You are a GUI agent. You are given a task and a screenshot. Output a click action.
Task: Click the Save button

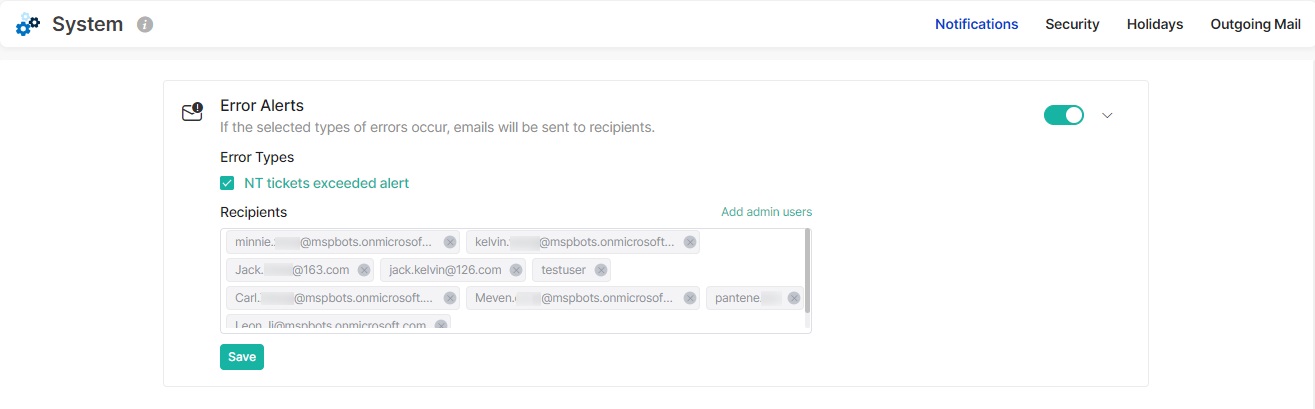[242, 357]
